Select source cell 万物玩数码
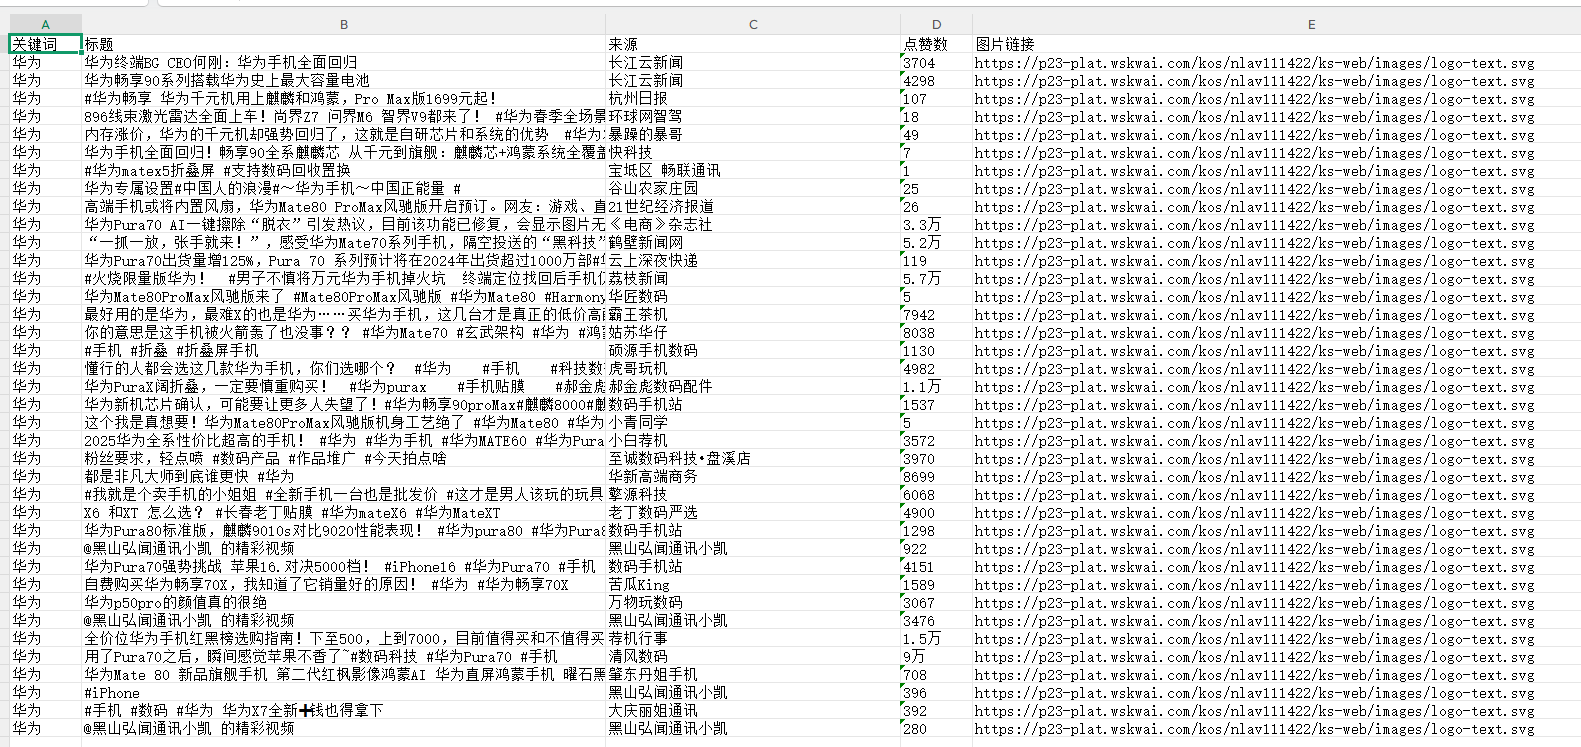 point(753,602)
